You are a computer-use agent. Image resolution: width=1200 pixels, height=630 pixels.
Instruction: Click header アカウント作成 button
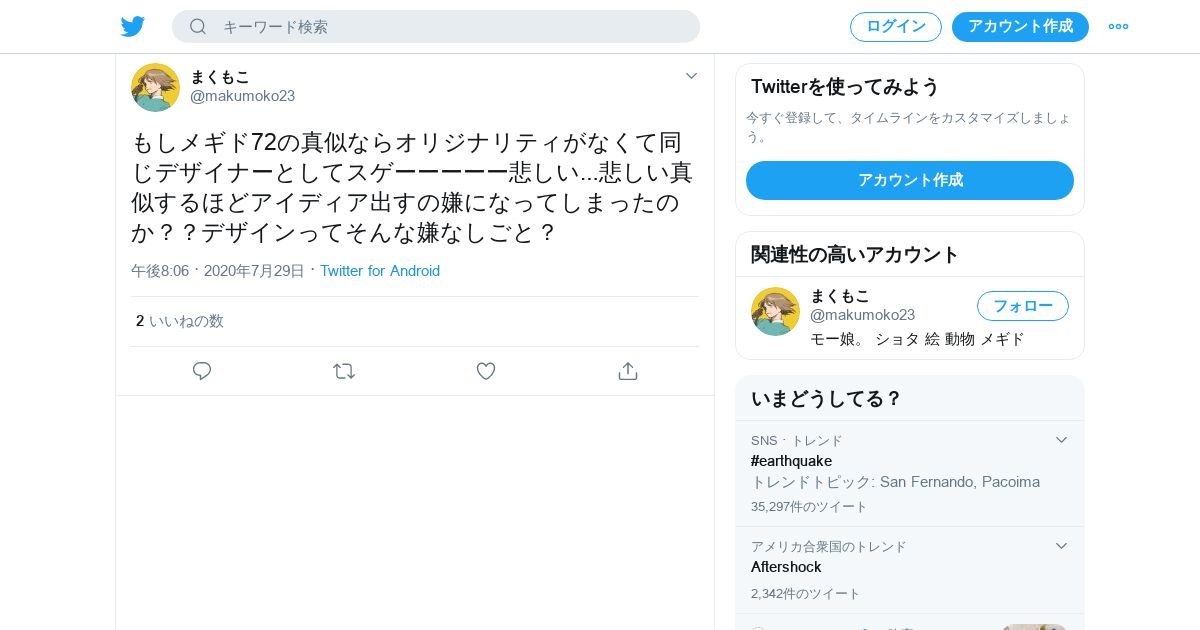pos(1020,27)
